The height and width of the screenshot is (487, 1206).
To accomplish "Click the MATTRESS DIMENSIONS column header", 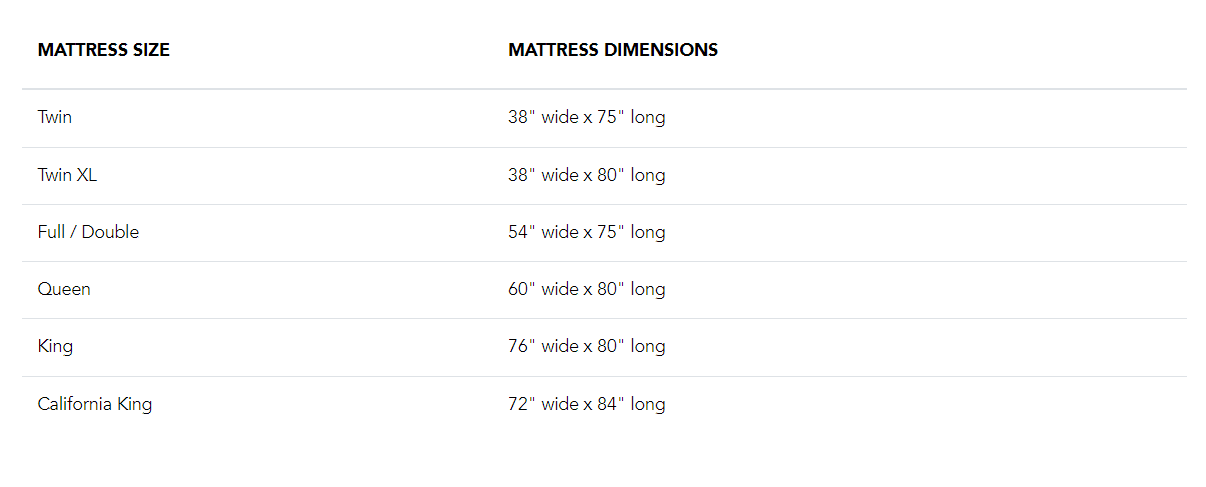I will pyautogui.click(x=613, y=50).
